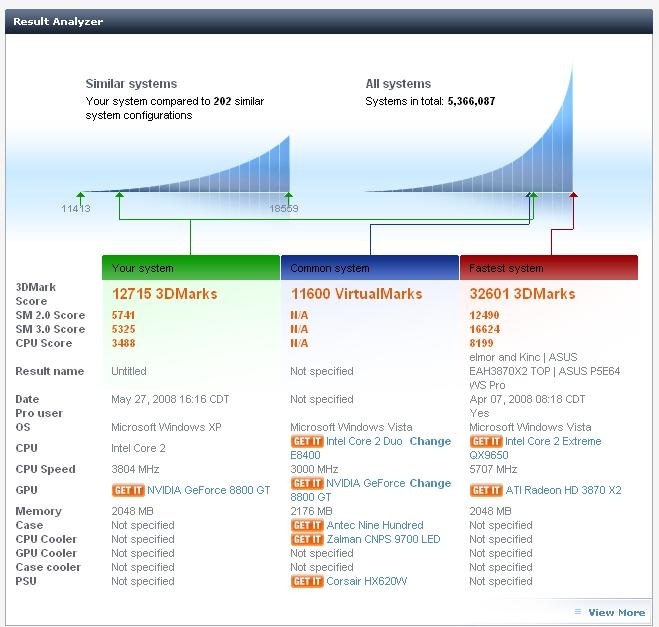This screenshot has width=659, height=627.
Task: Click GET IT badge beside Intel Core 2 Duo
Action: point(307,441)
